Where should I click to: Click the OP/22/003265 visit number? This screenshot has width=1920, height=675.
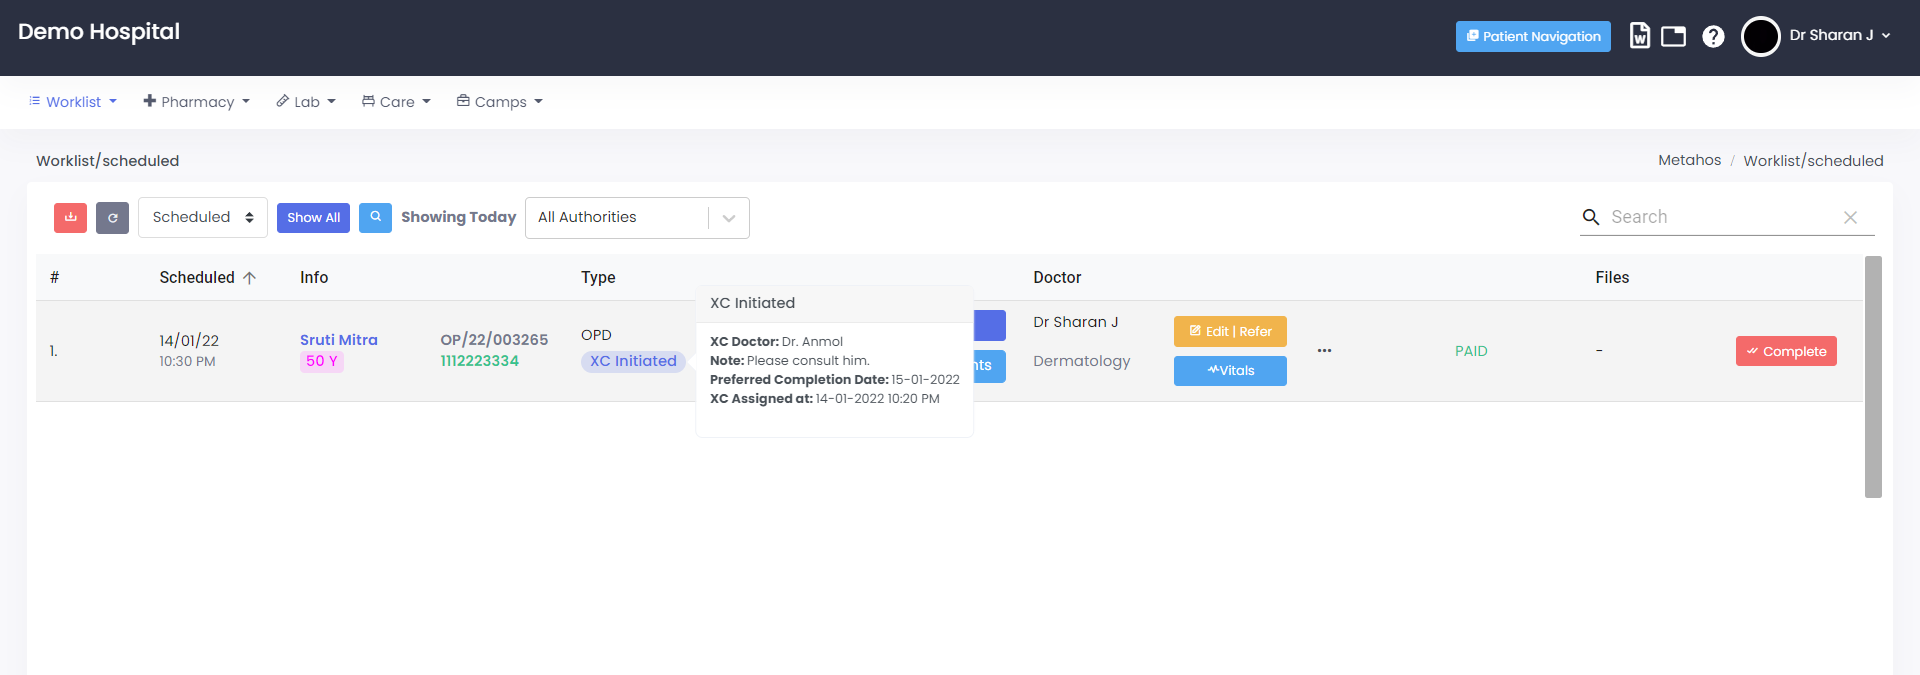click(x=494, y=340)
